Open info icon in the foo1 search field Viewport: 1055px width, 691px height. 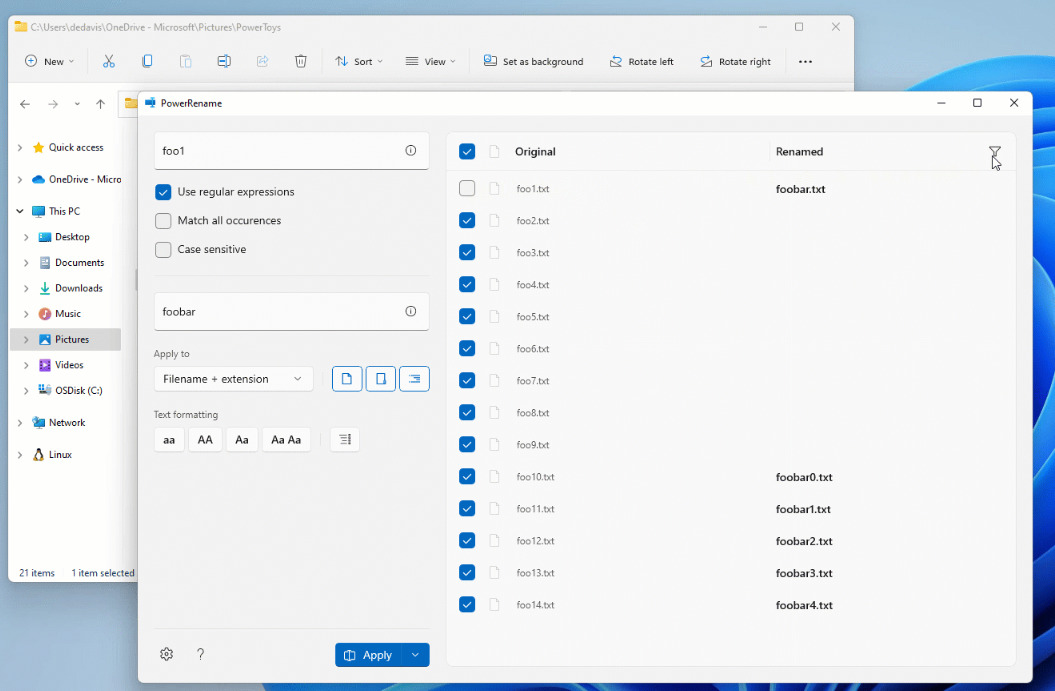coord(410,150)
